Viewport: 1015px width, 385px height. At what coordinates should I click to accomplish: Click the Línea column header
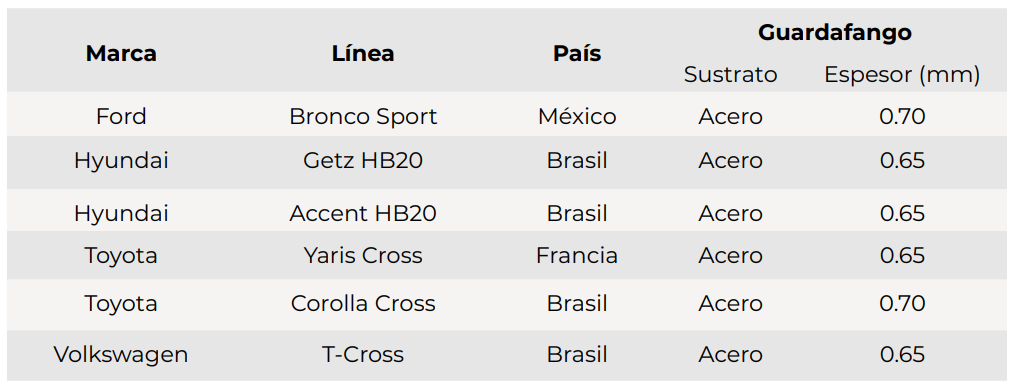(x=363, y=54)
